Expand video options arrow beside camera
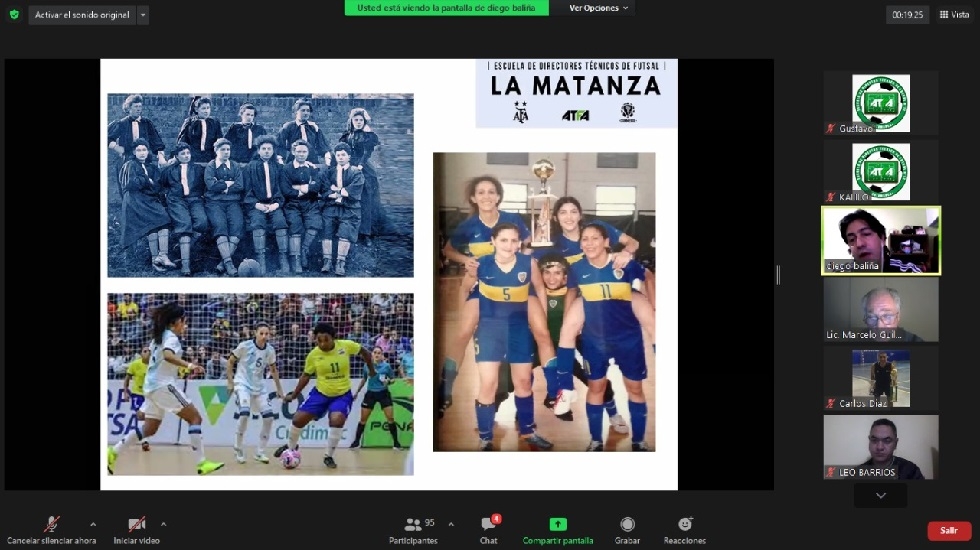The height and width of the screenshot is (550, 980). [x=163, y=523]
